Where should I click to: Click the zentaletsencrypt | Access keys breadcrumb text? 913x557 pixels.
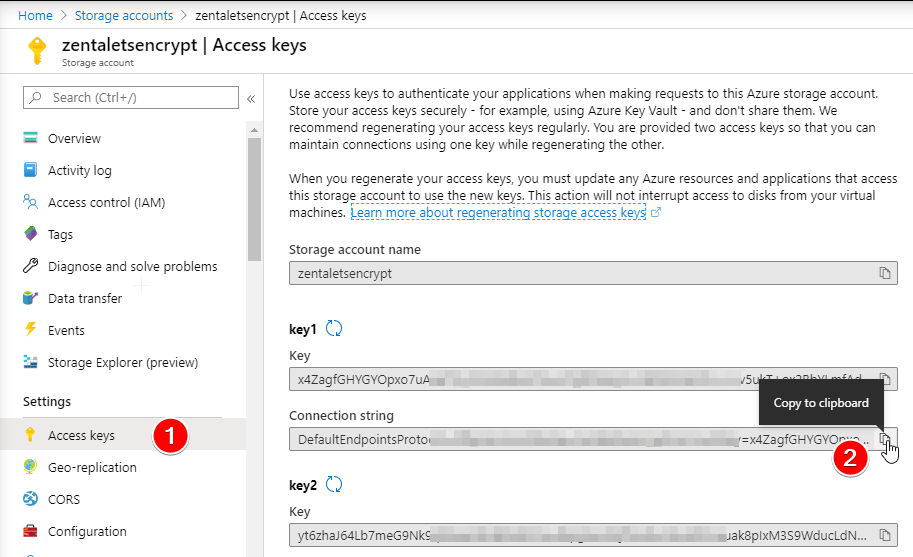click(281, 16)
